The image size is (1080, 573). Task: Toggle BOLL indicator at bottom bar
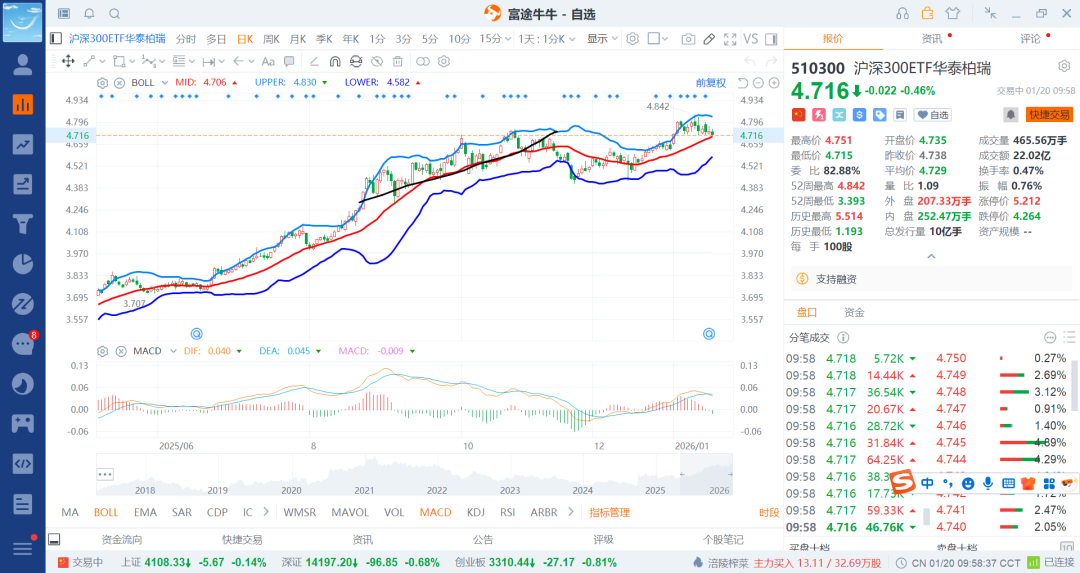(x=106, y=512)
